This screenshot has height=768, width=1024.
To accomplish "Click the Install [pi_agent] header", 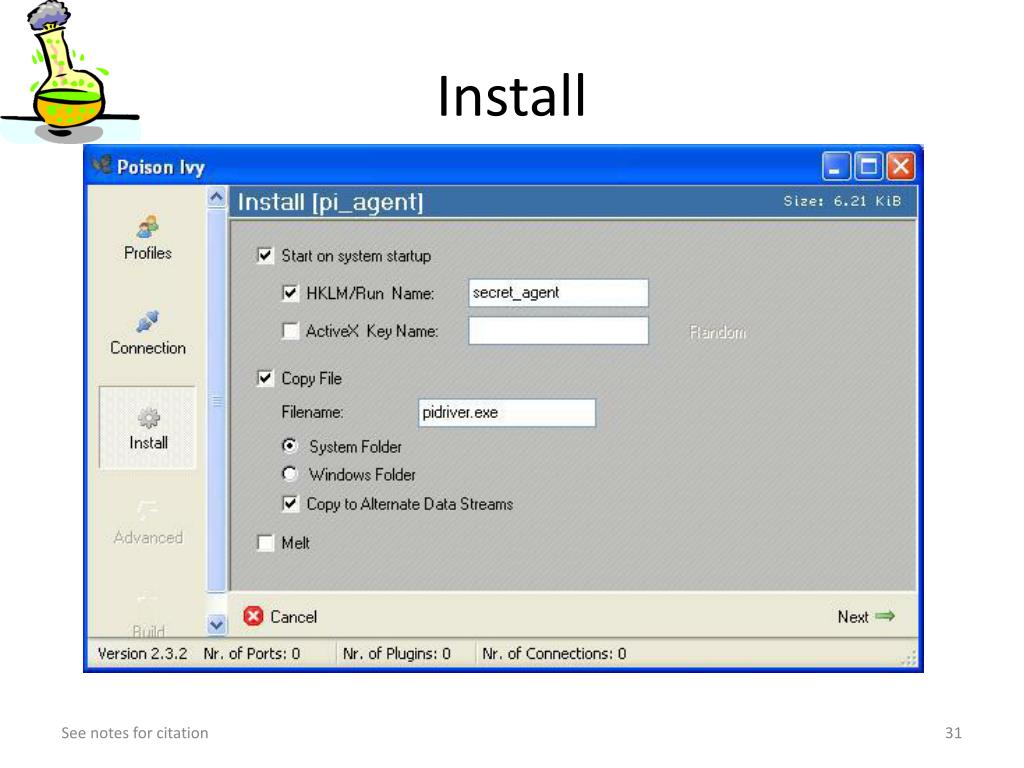I will point(330,202).
